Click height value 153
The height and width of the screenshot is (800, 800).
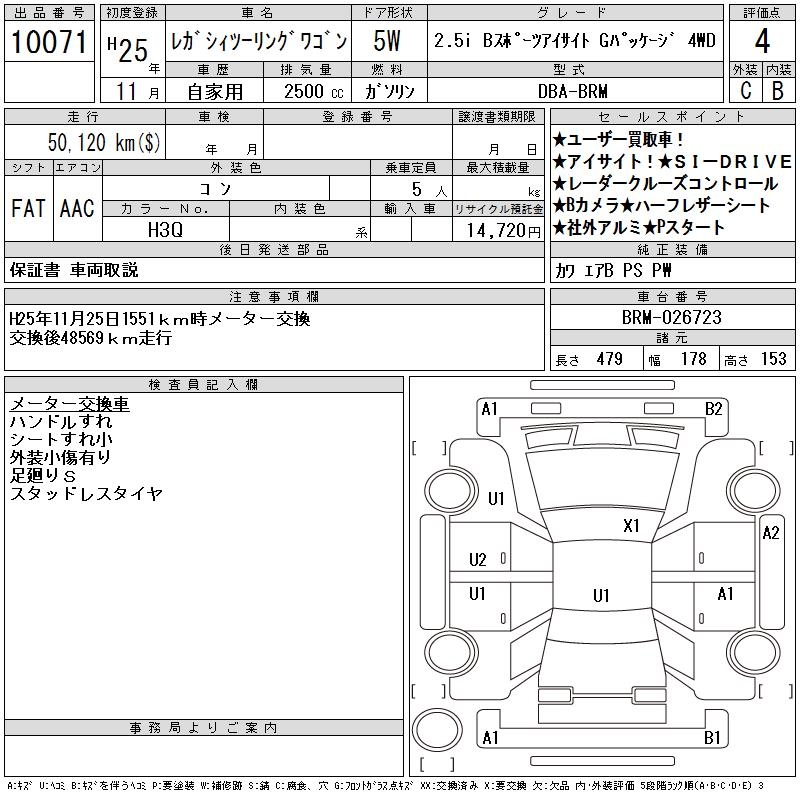click(773, 359)
